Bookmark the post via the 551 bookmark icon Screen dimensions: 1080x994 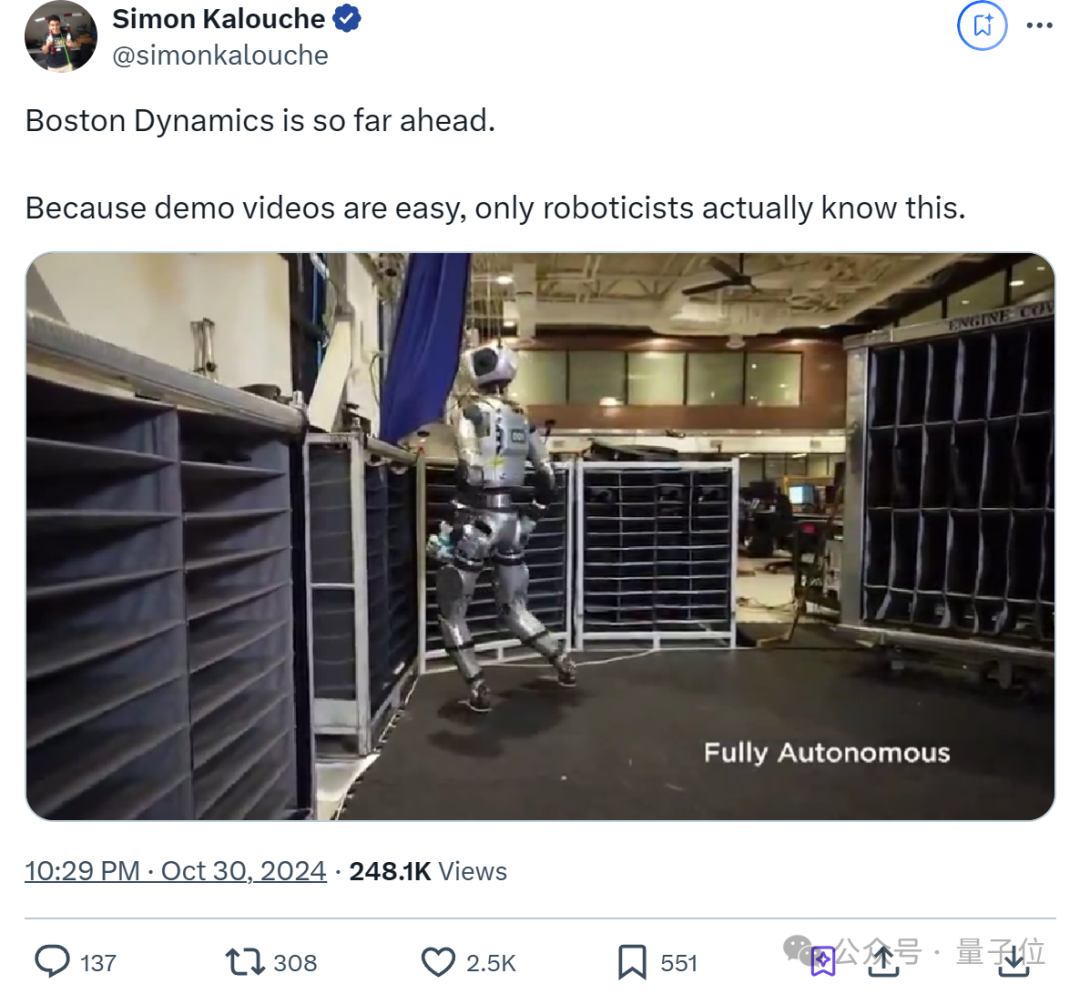pyautogui.click(x=632, y=962)
